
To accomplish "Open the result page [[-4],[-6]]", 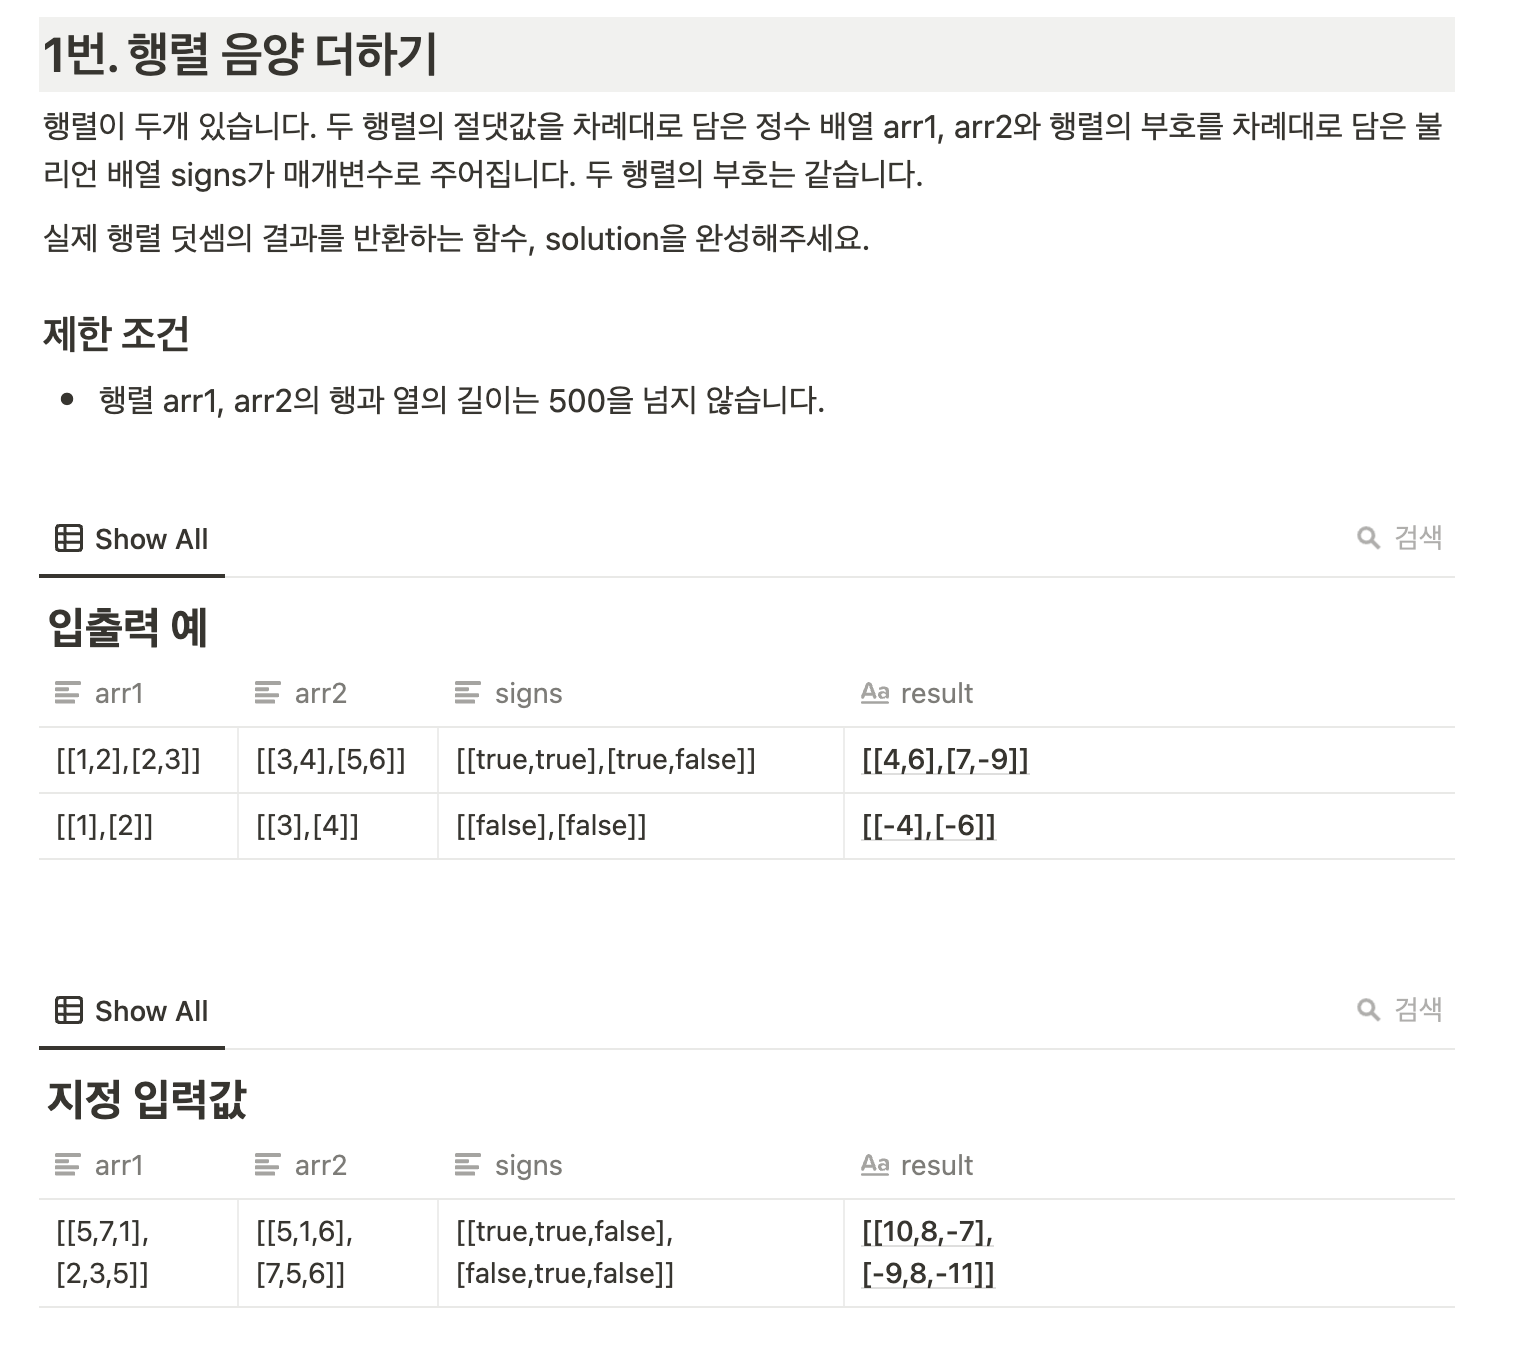I will (928, 826).
